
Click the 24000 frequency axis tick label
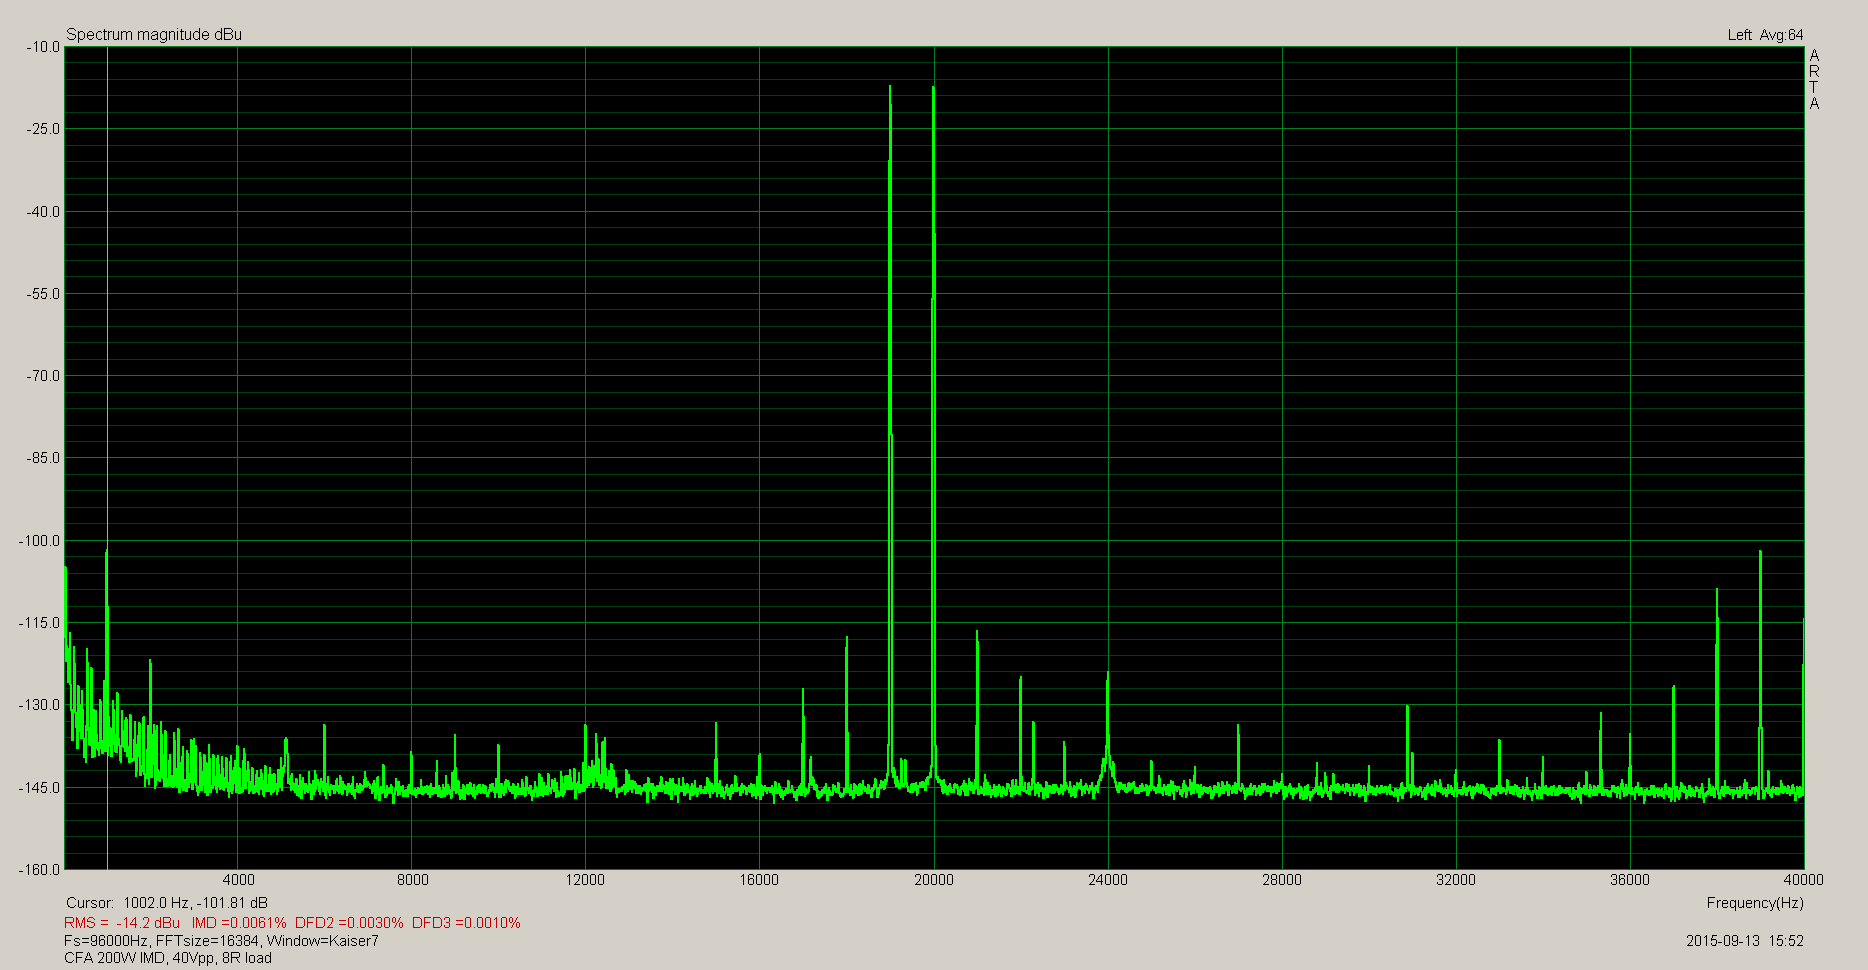pyautogui.click(x=1107, y=880)
